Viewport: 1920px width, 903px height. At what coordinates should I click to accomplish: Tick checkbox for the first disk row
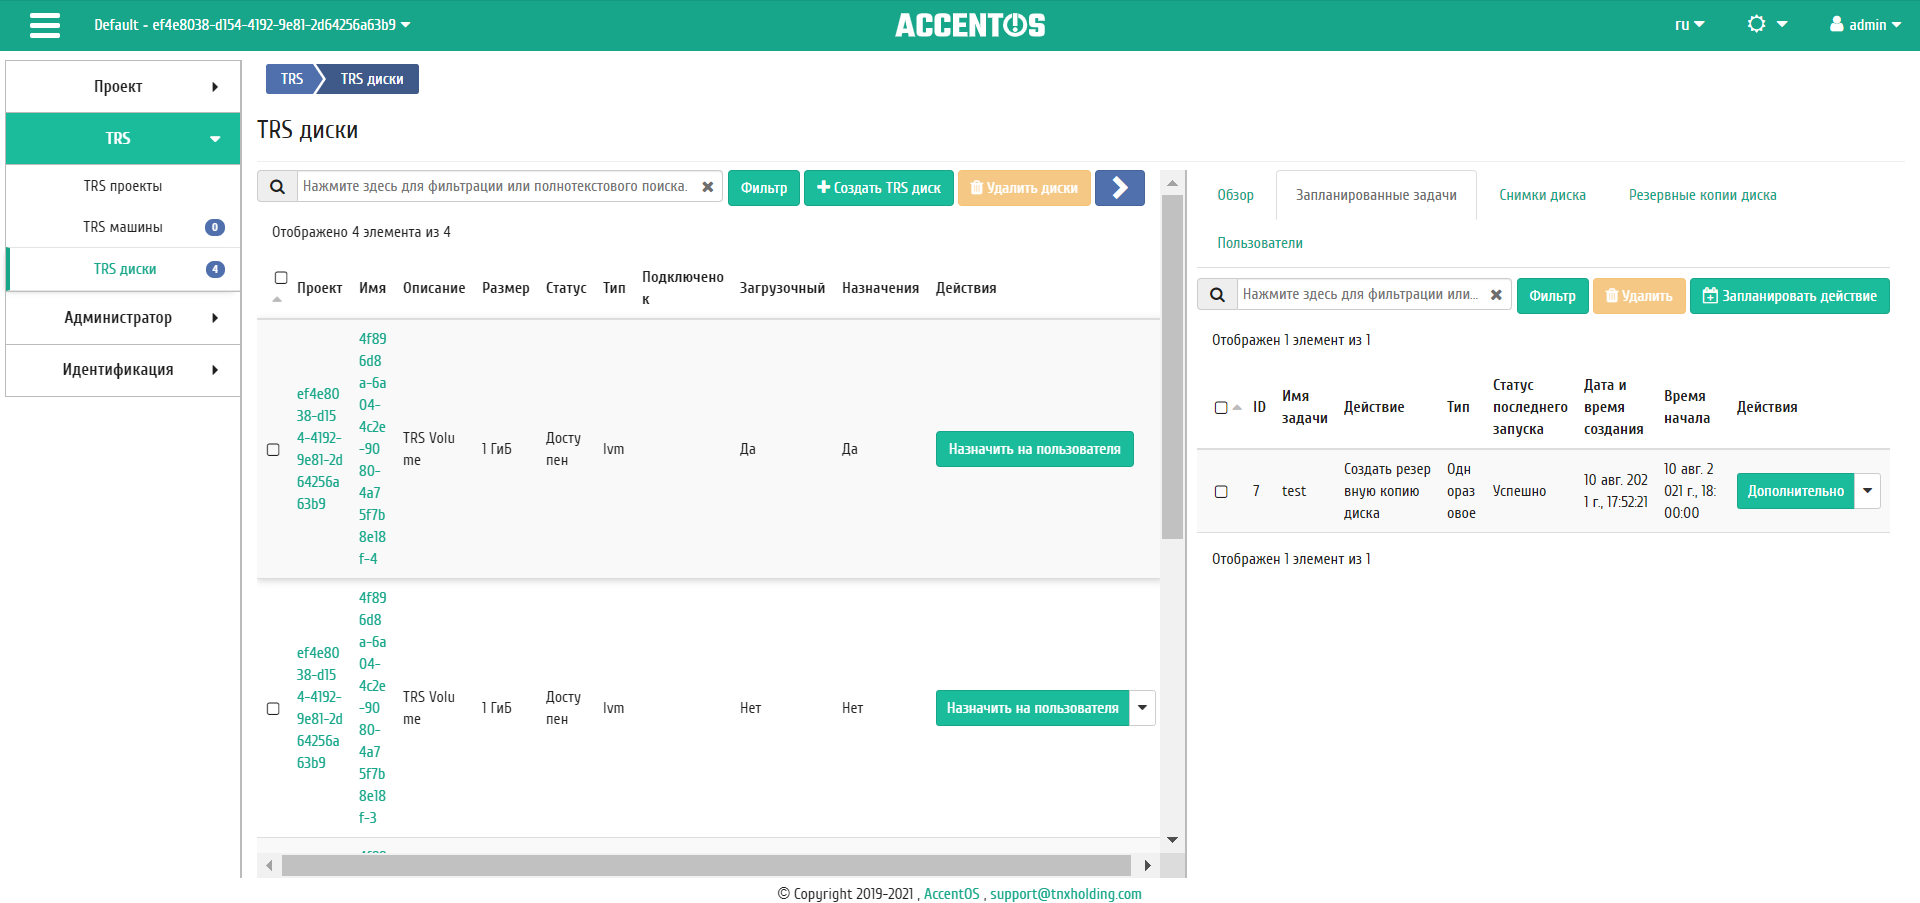pos(273,450)
